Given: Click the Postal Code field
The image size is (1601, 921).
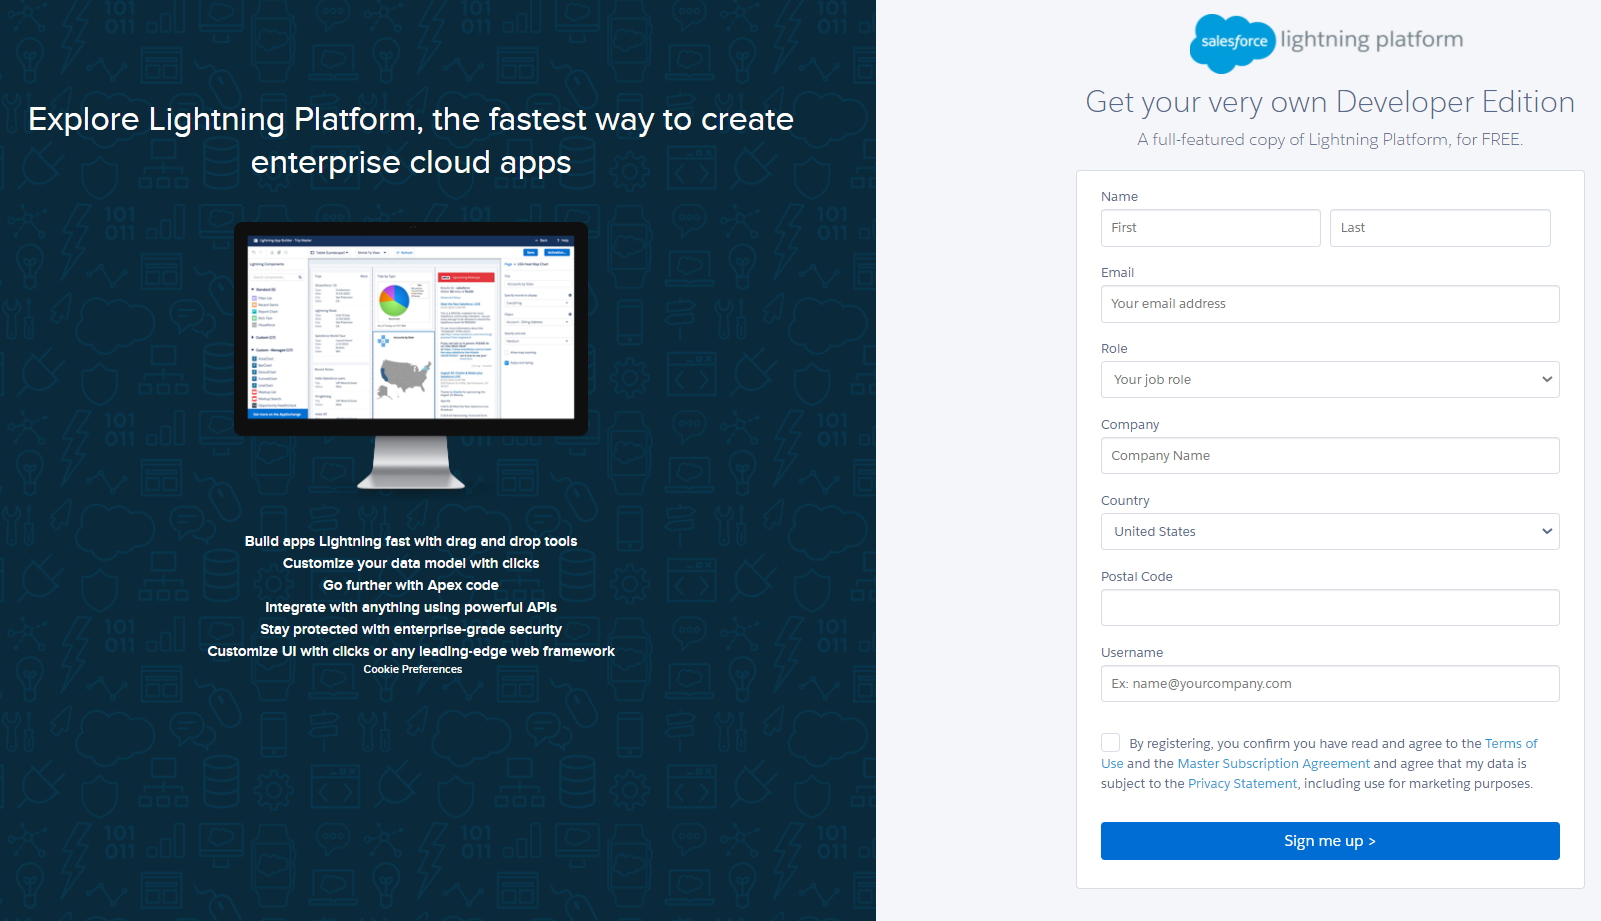Looking at the screenshot, I should pyautogui.click(x=1330, y=608).
